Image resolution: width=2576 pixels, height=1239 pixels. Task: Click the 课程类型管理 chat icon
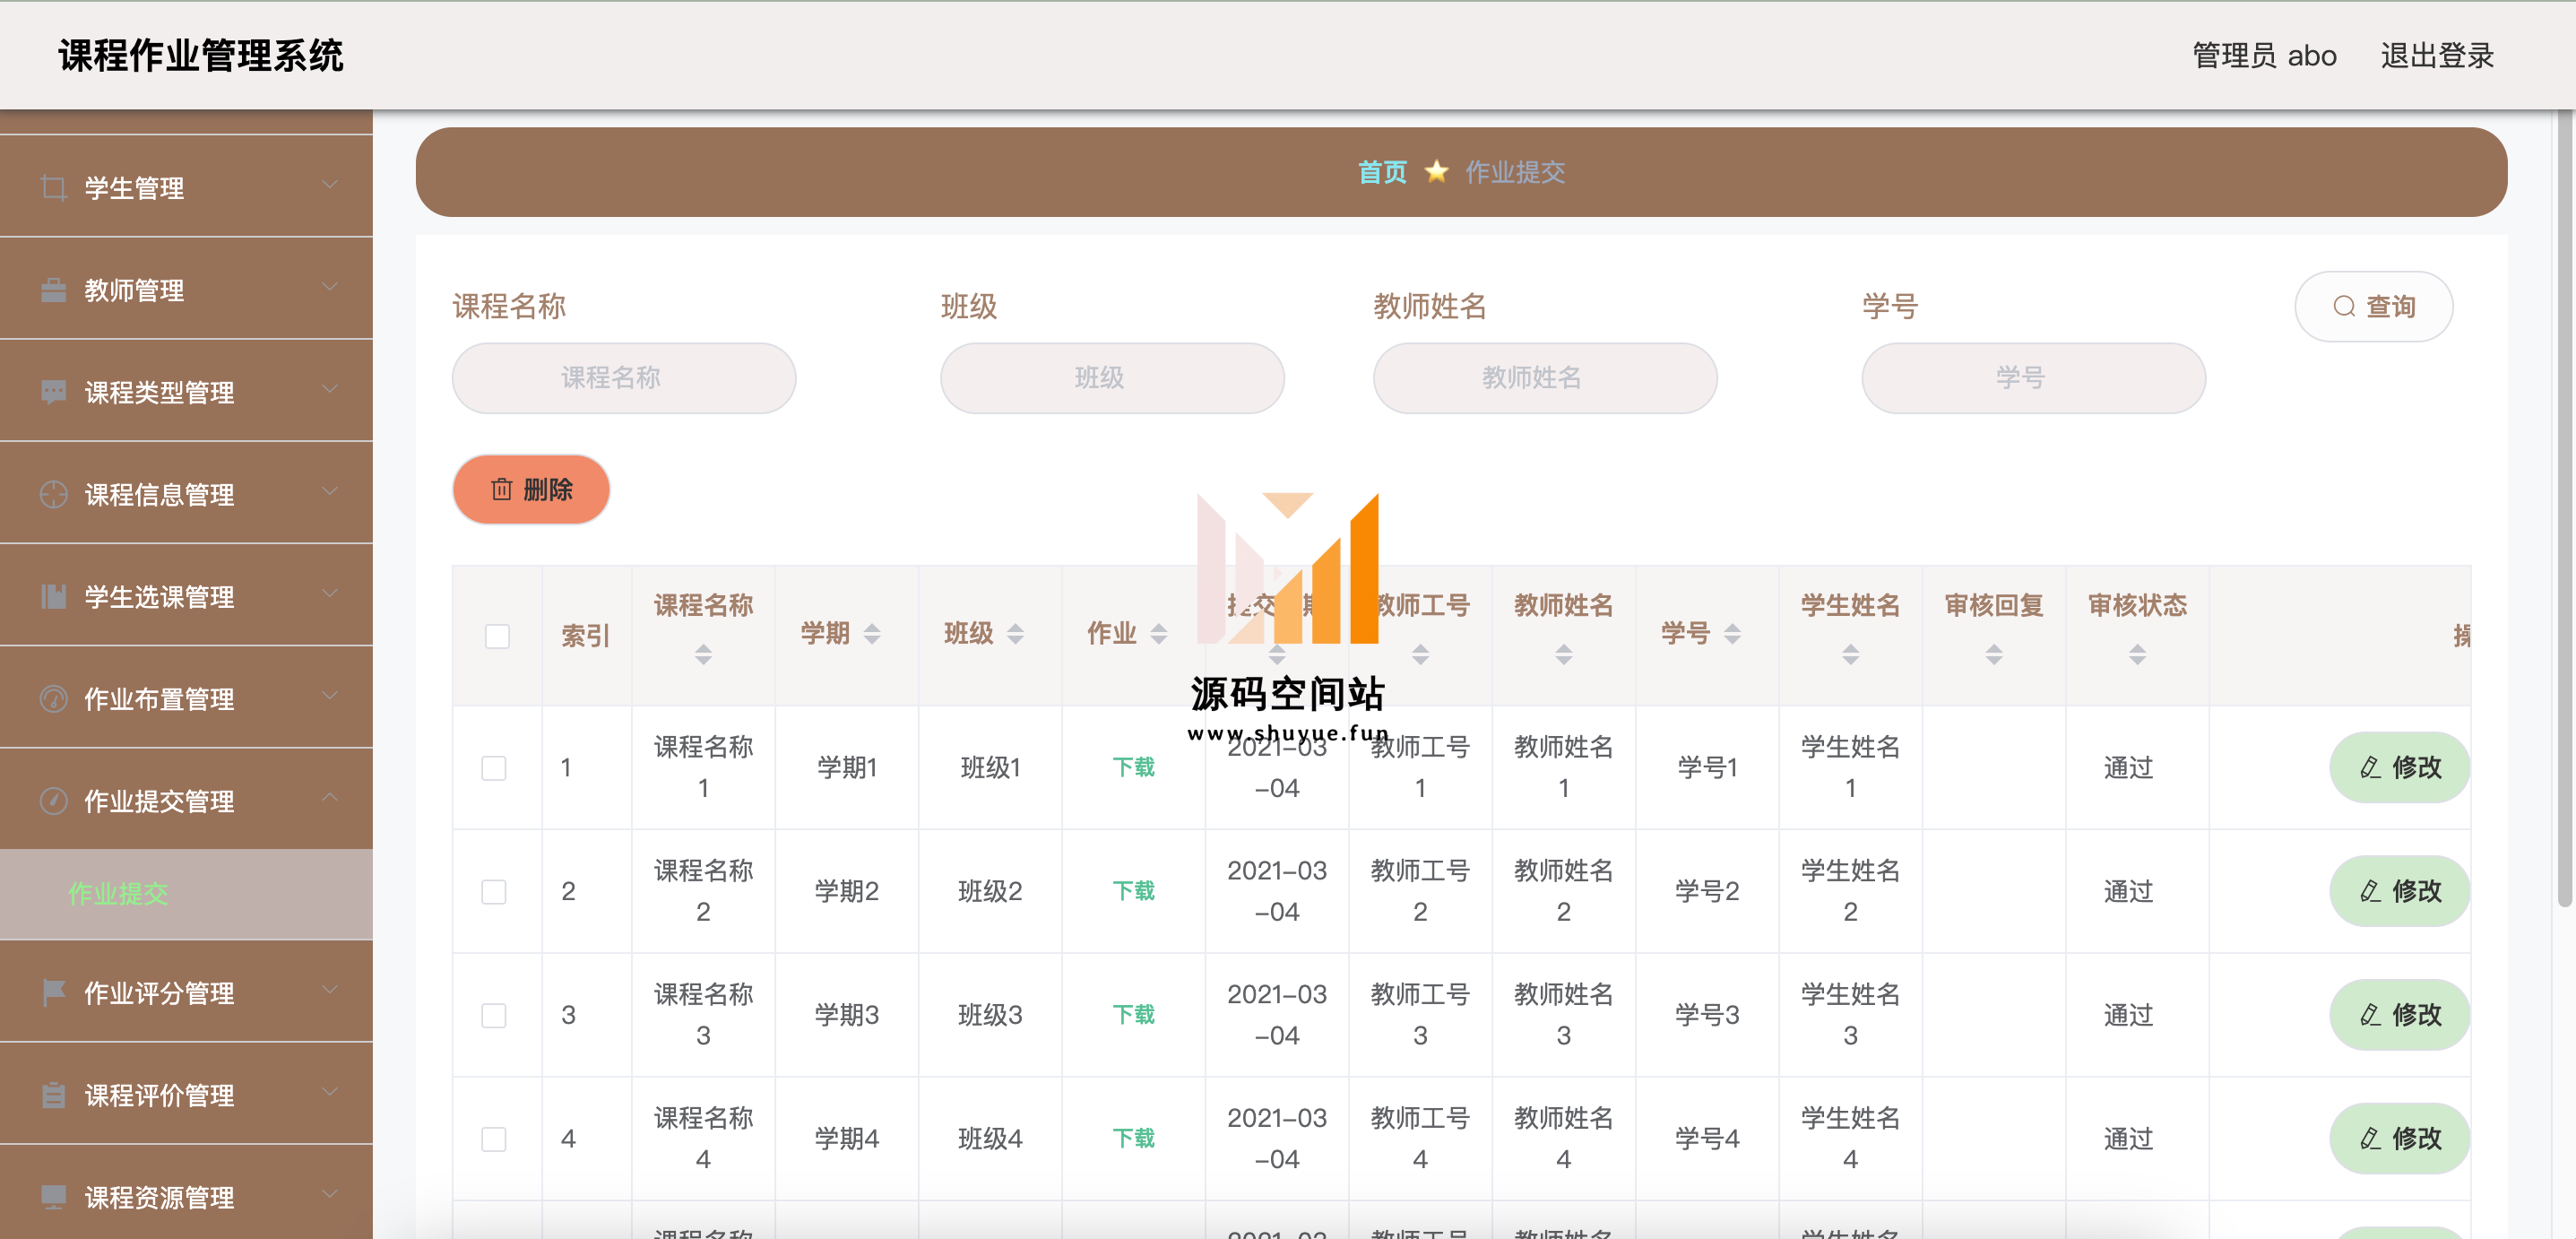point(53,392)
